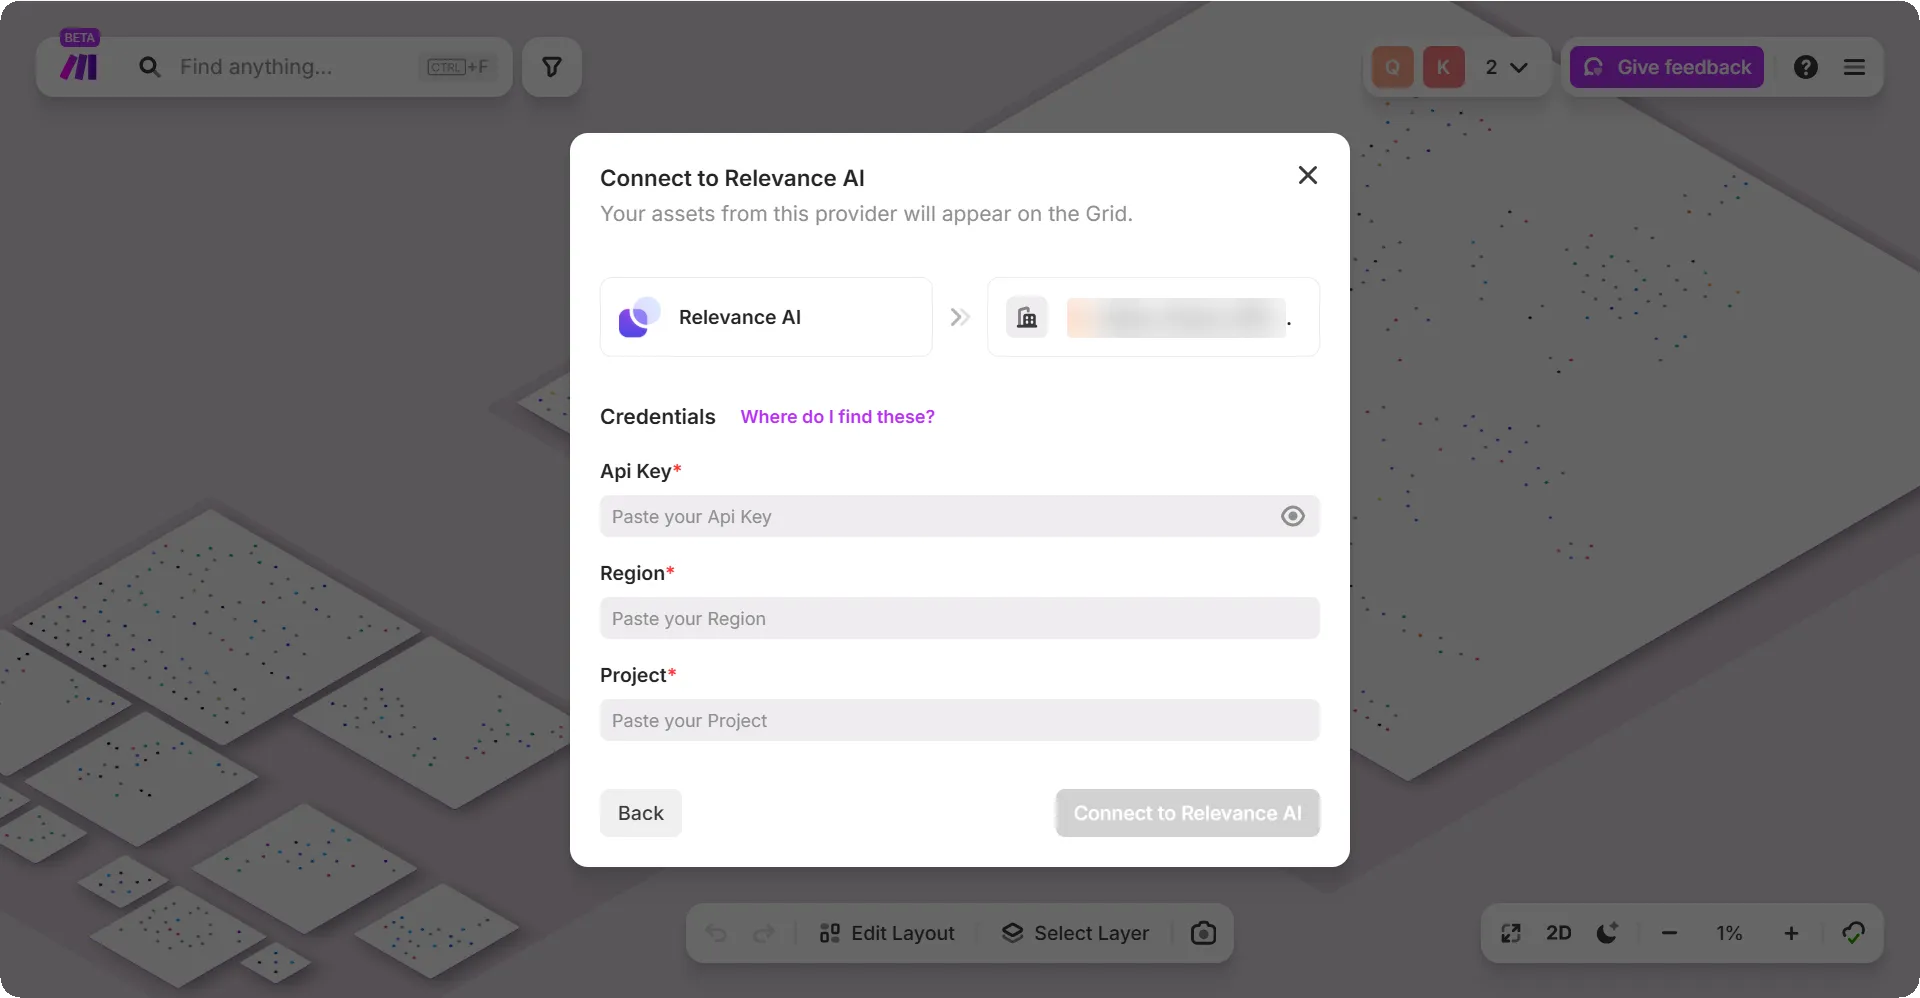Click the sync status icon with checkmark
Viewport: 1920px width, 998px height.
[x=1853, y=933]
